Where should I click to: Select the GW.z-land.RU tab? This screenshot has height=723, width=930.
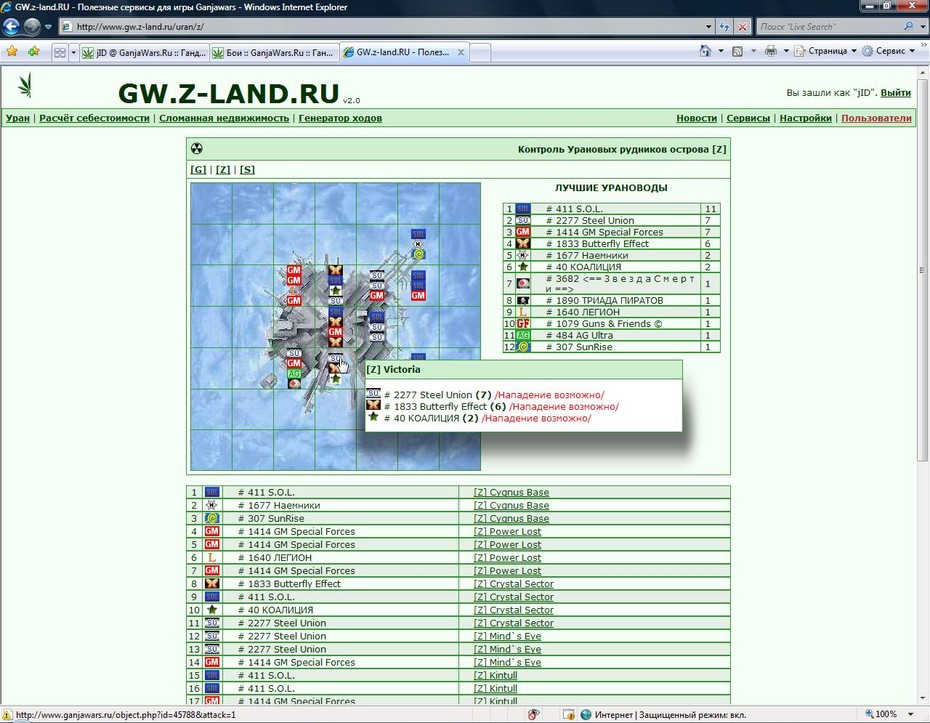click(x=396, y=52)
